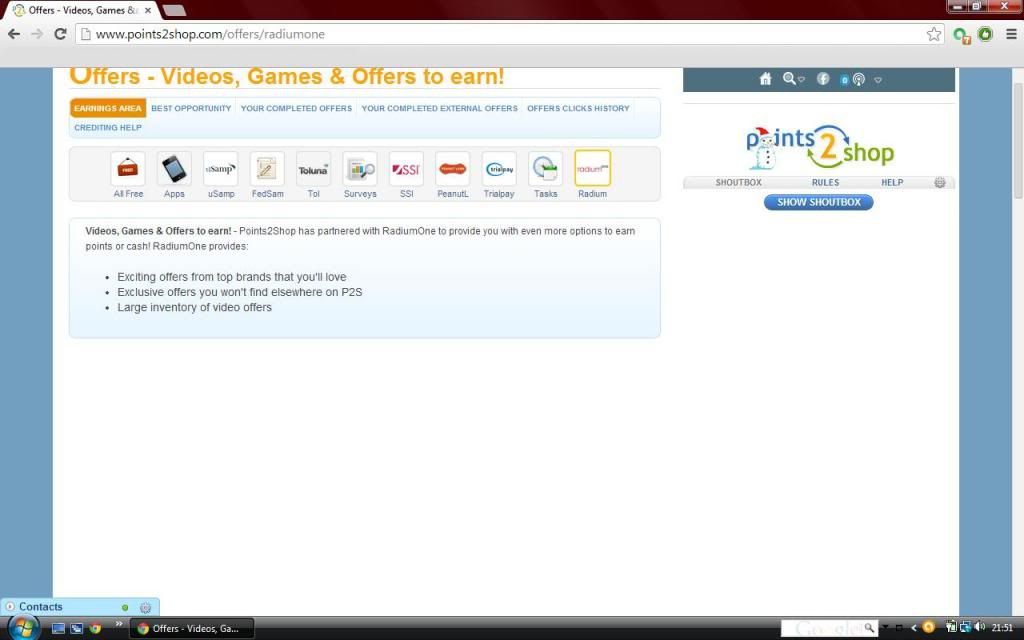This screenshot has height=640, width=1024.
Task: Click the Points2Shop logo
Action: [820, 147]
